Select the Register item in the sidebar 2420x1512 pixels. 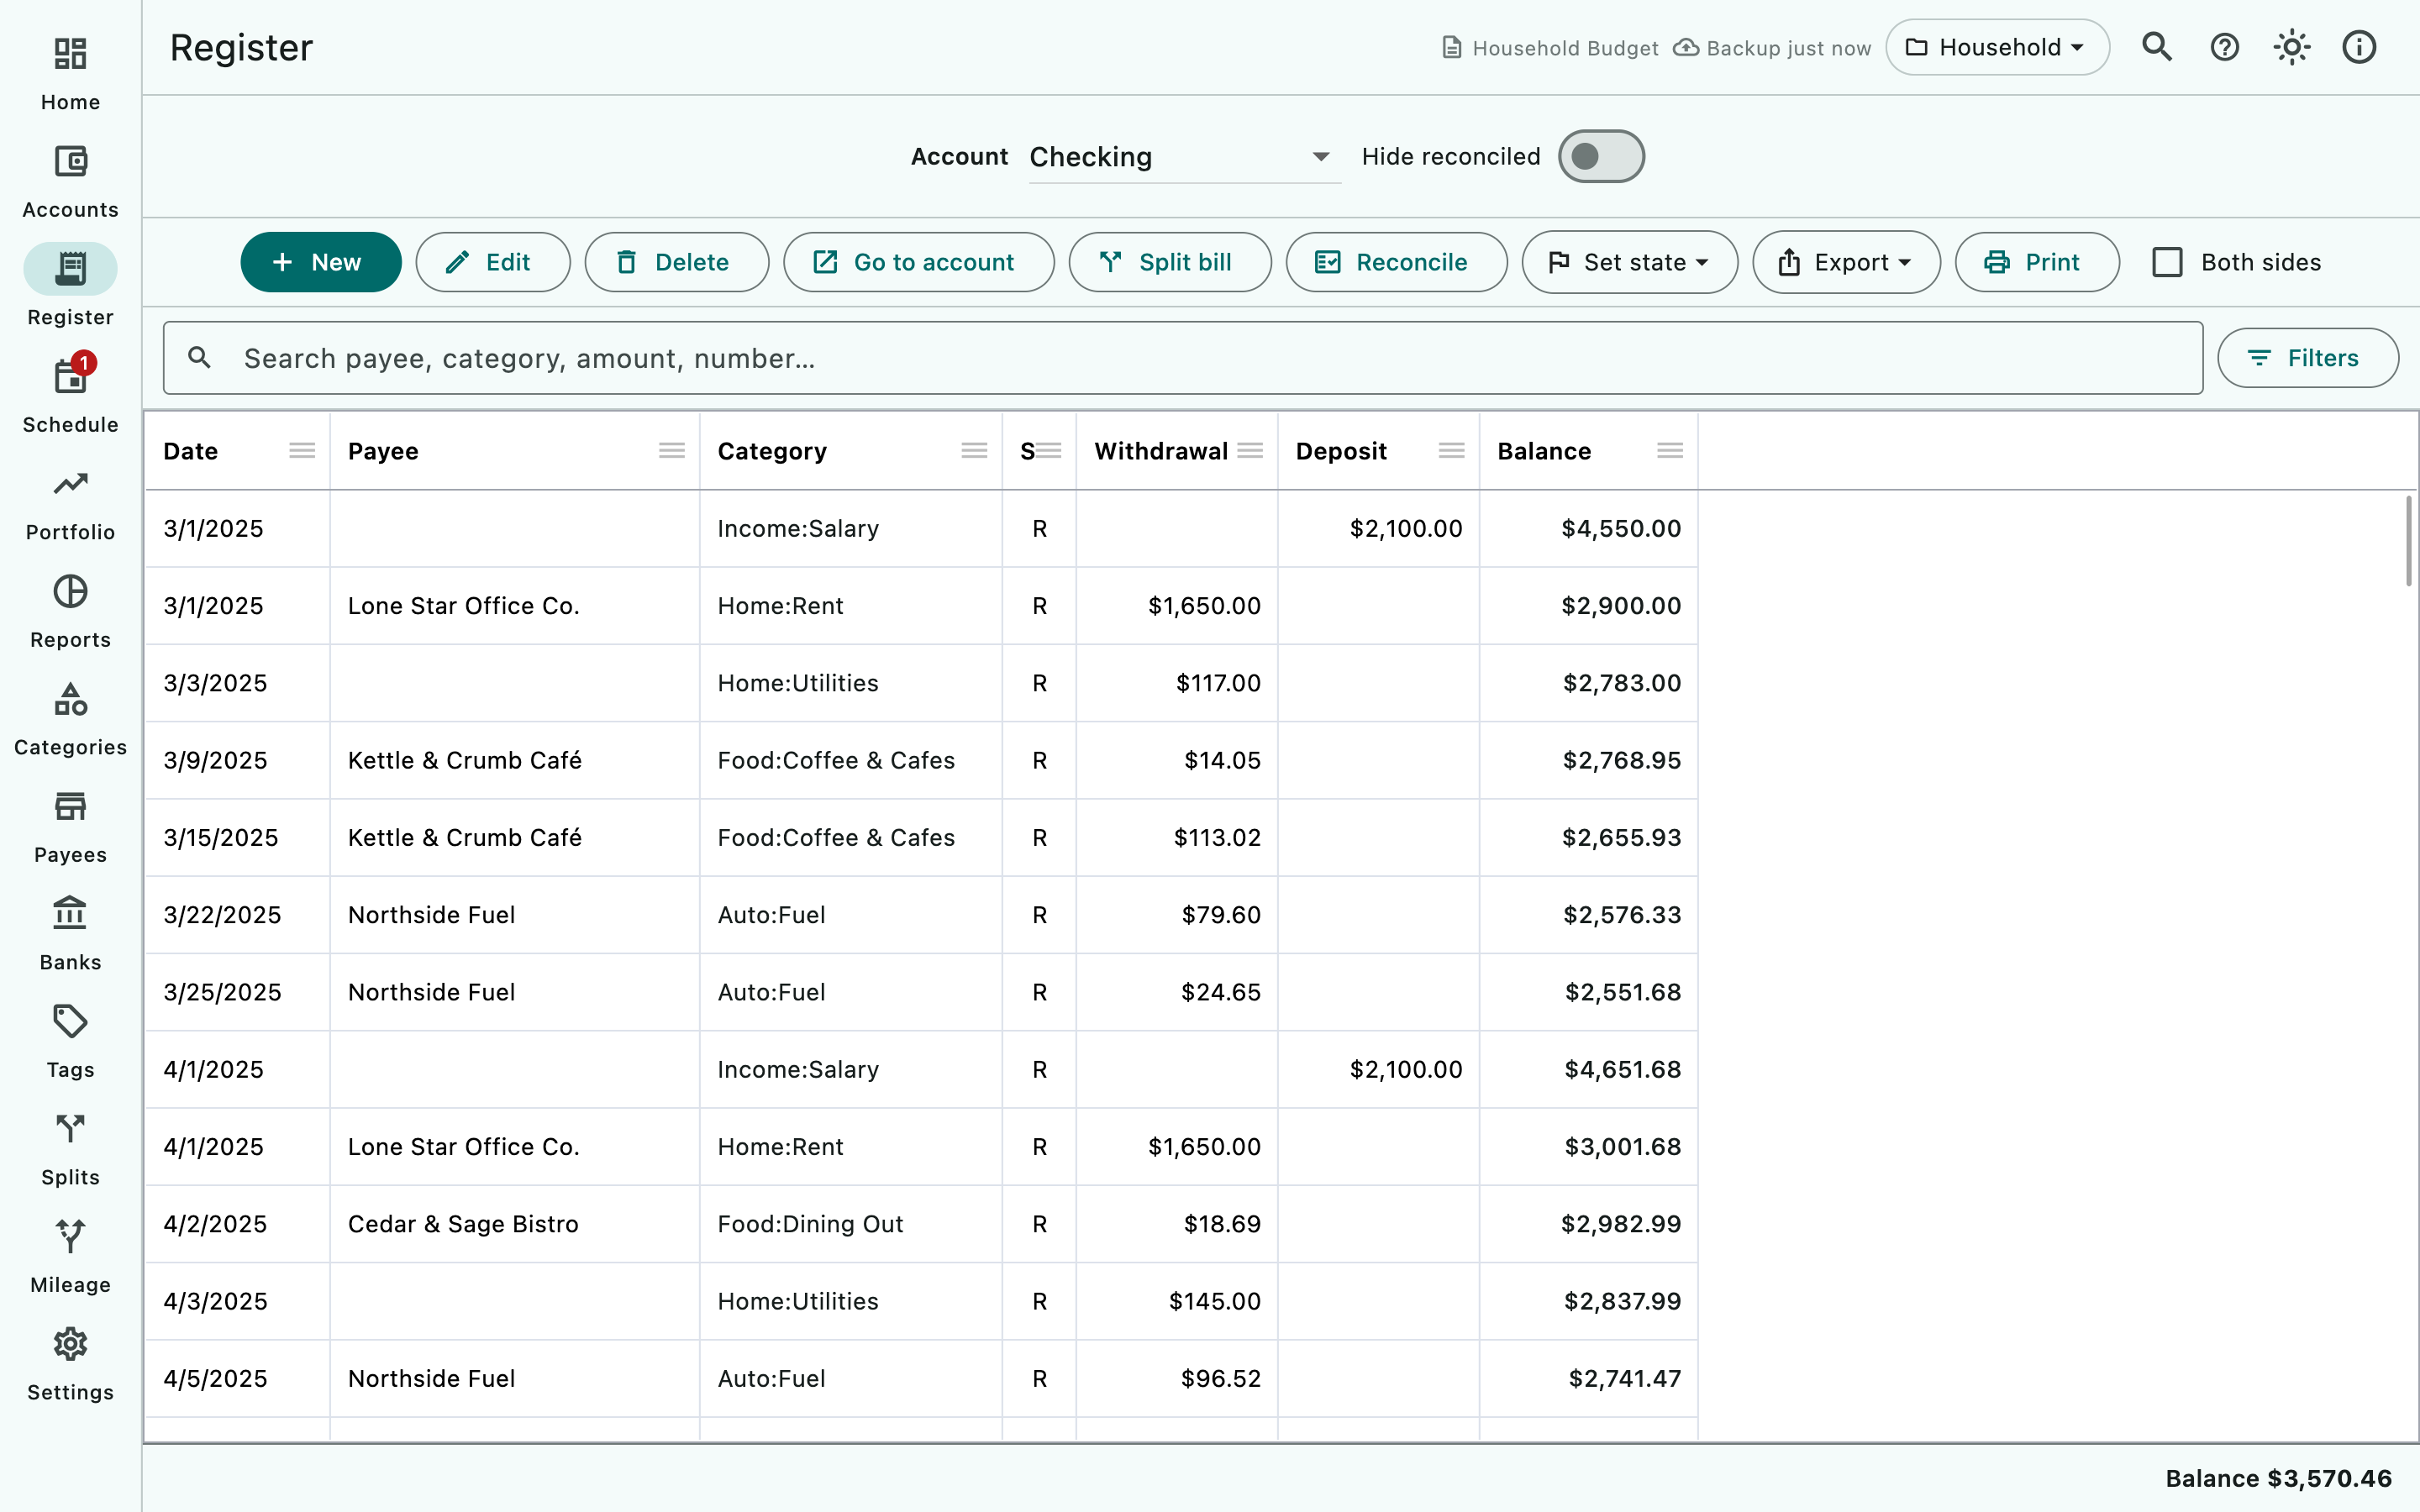point(70,289)
